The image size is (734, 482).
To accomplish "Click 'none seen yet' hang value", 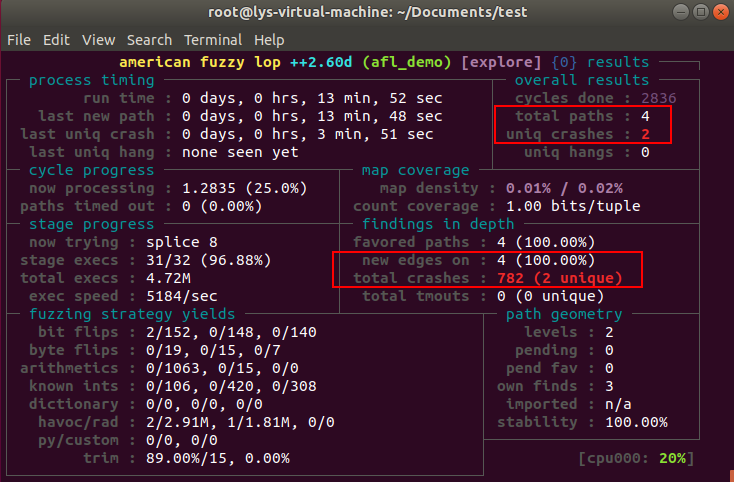I will coord(240,152).
